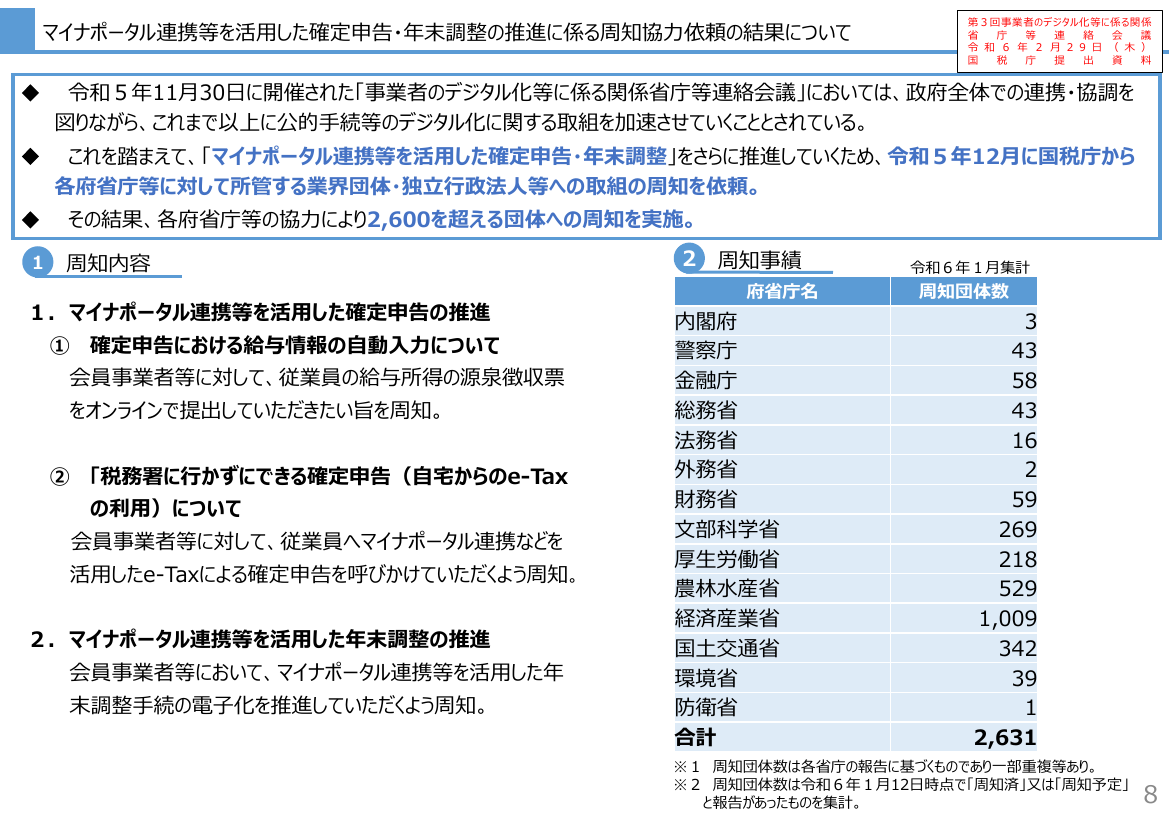Click the value 1 for 防衛省

1030,707
